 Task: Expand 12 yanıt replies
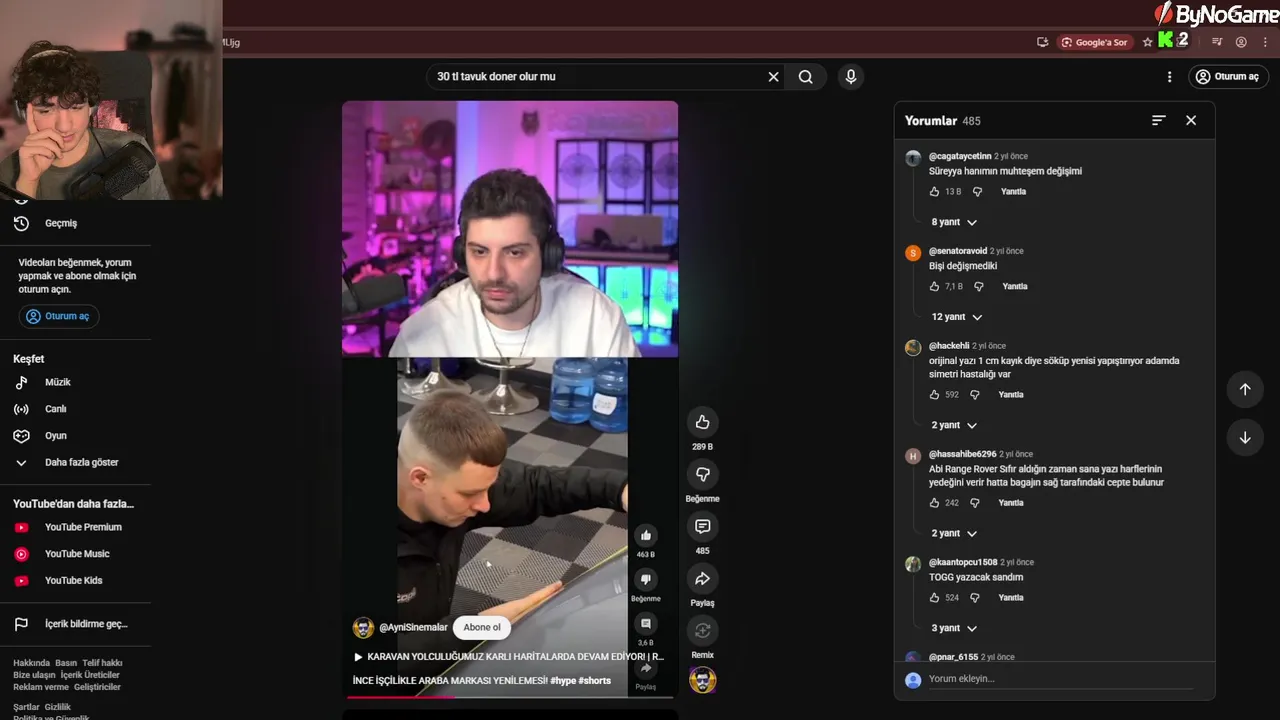tap(957, 317)
